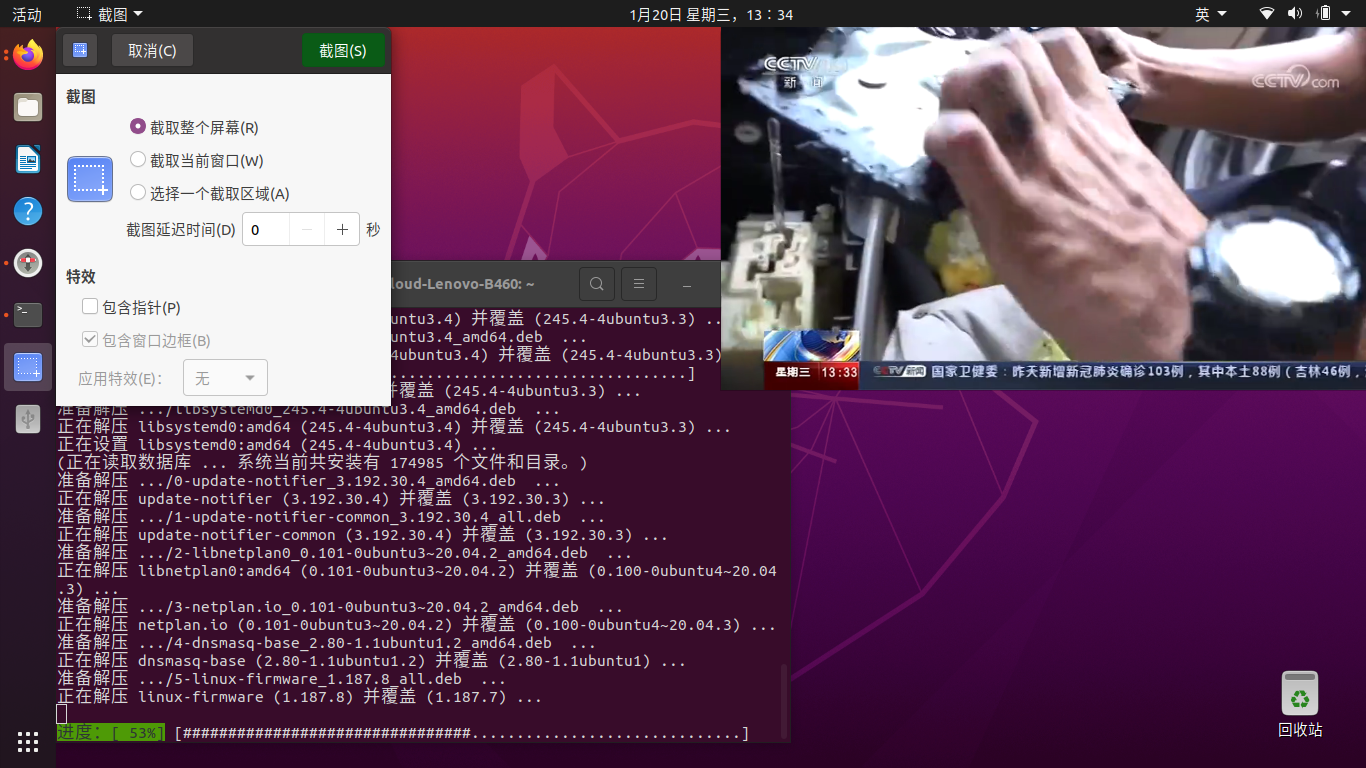Open the 截图 app menu in top bar
Image resolution: width=1366 pixels, height=768 pixels.
click(x=109, y=14)
